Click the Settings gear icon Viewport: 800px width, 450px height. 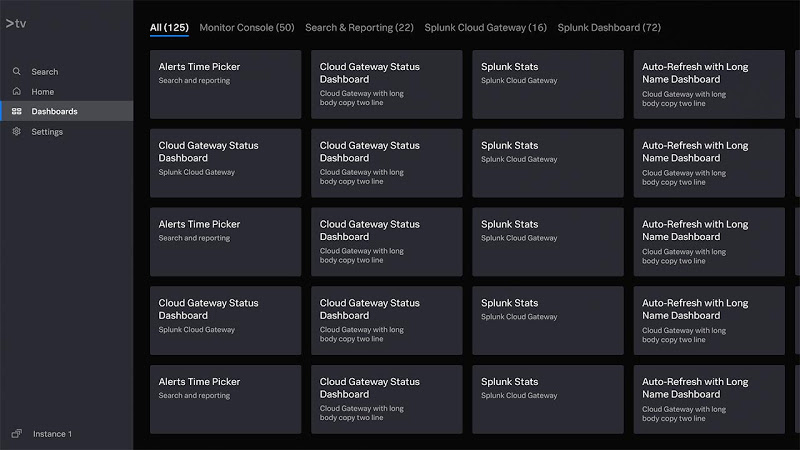click(x=16, y=131)
